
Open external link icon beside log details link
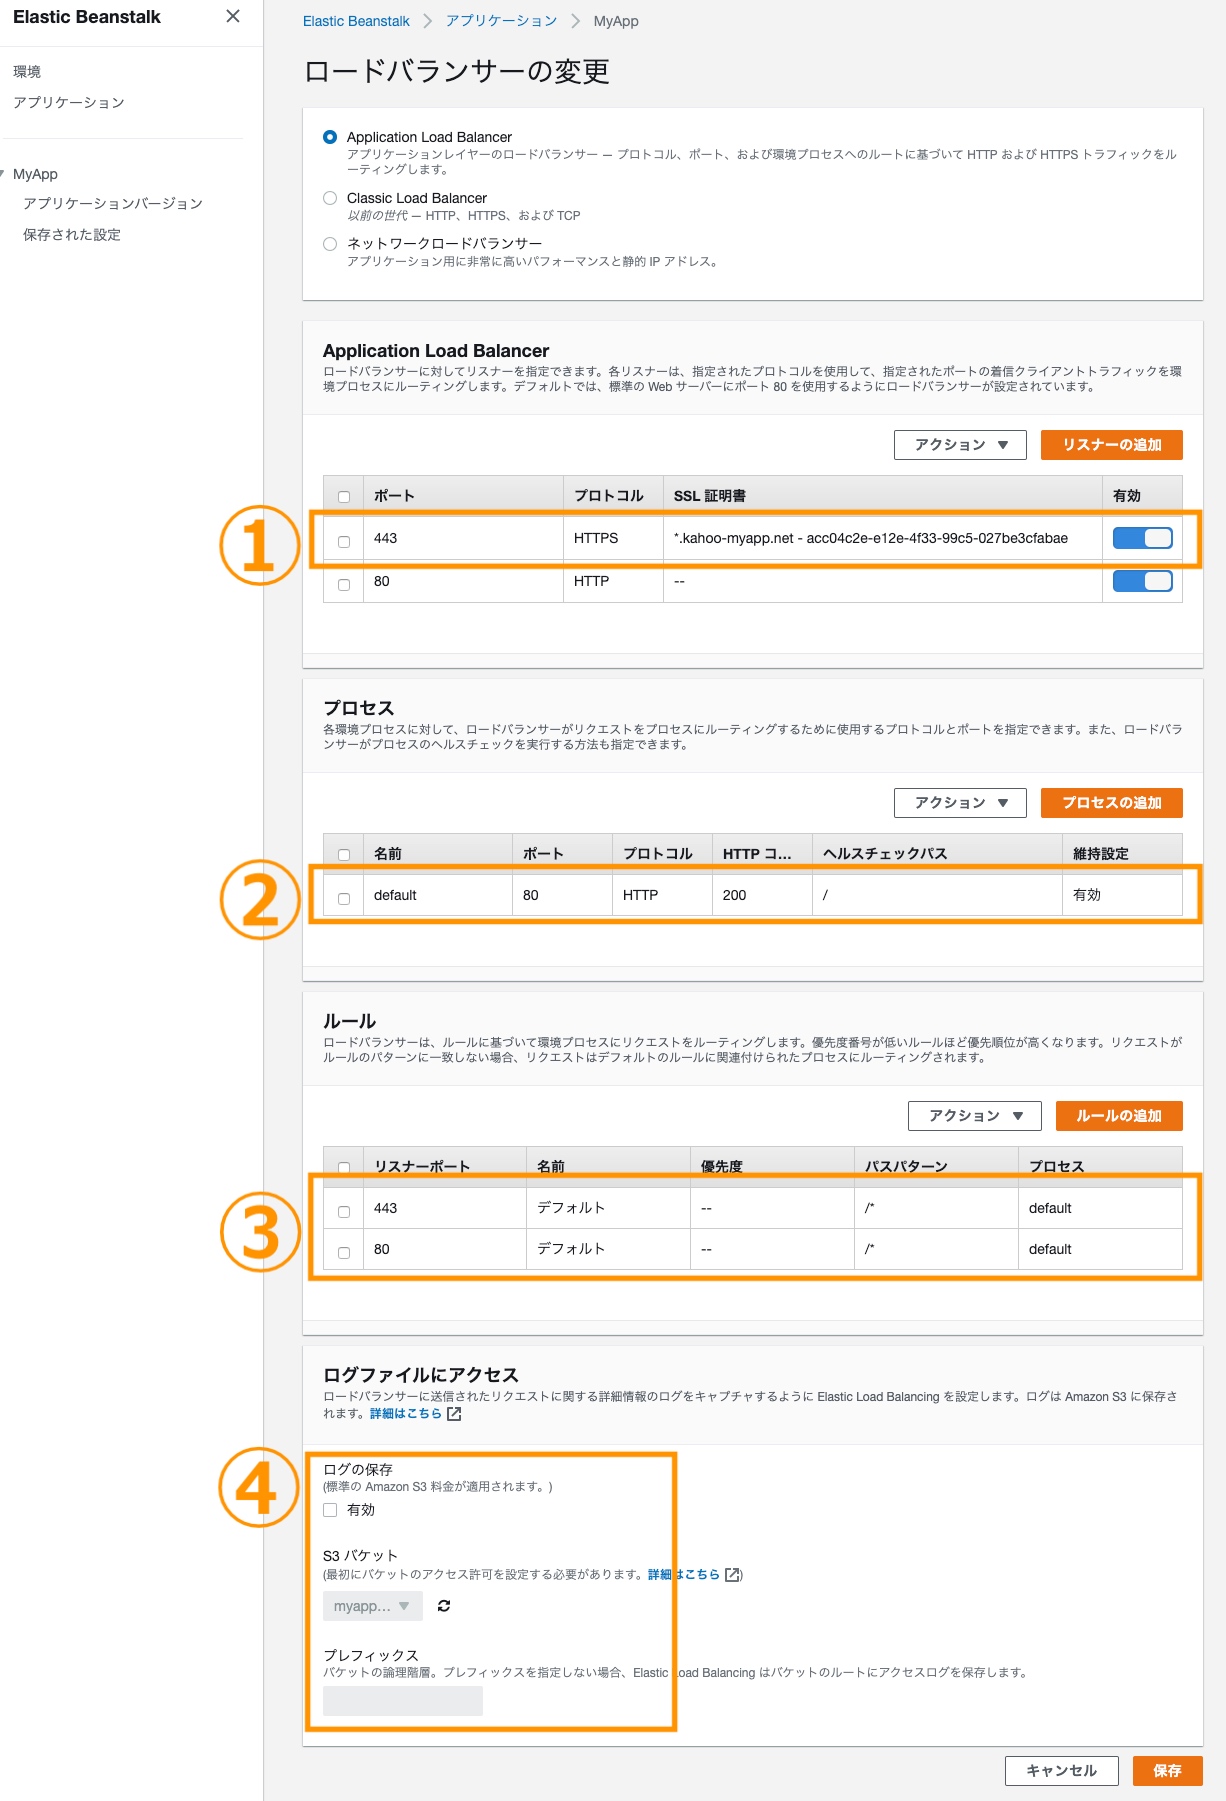(454, 1414)
